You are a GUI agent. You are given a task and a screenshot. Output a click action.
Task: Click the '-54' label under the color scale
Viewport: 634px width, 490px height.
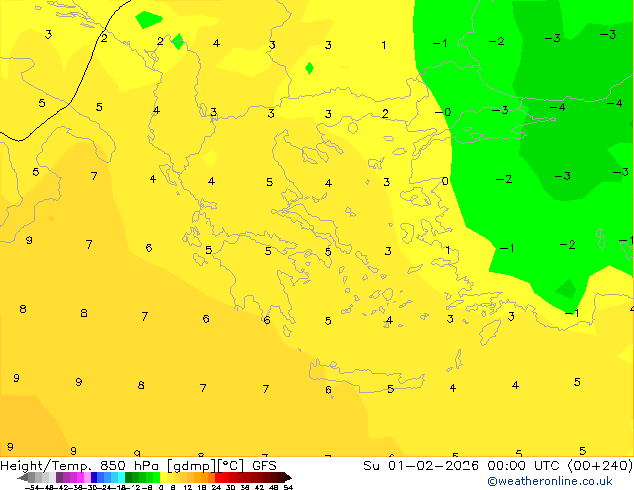tap(32, 487)
